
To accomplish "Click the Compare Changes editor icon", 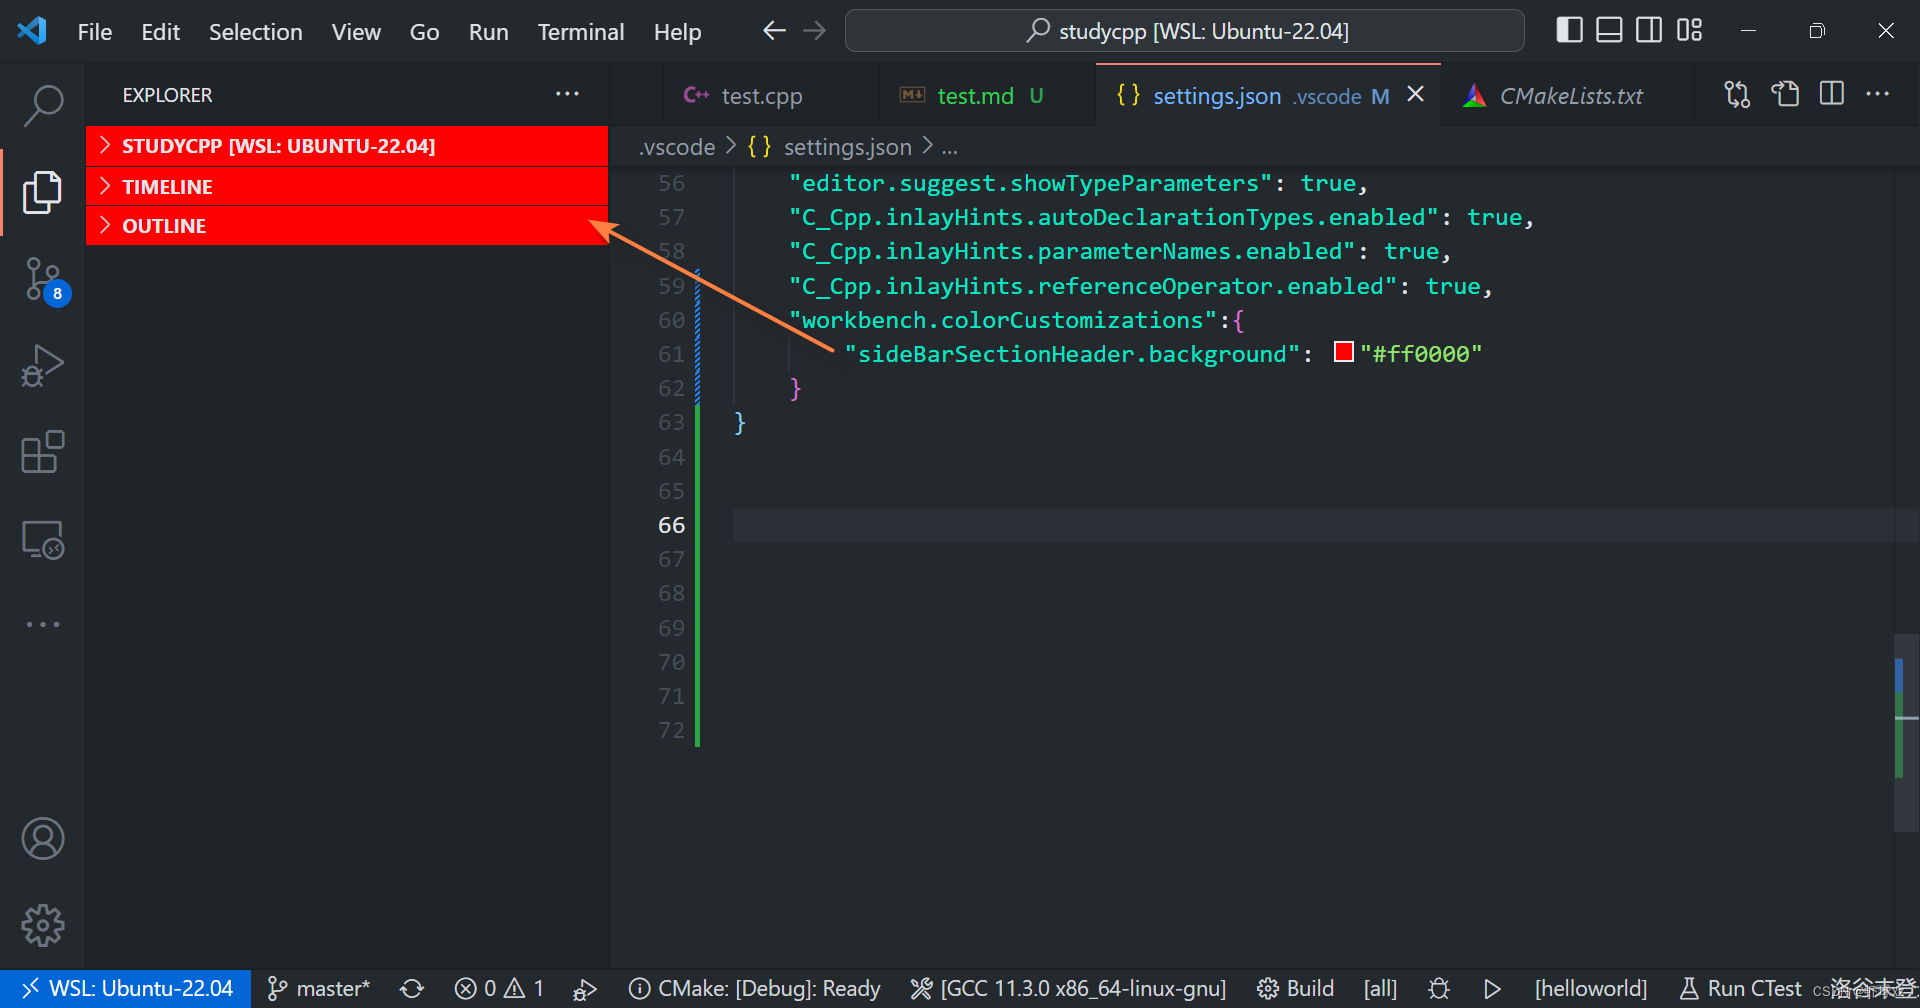I will [1737, 94].
